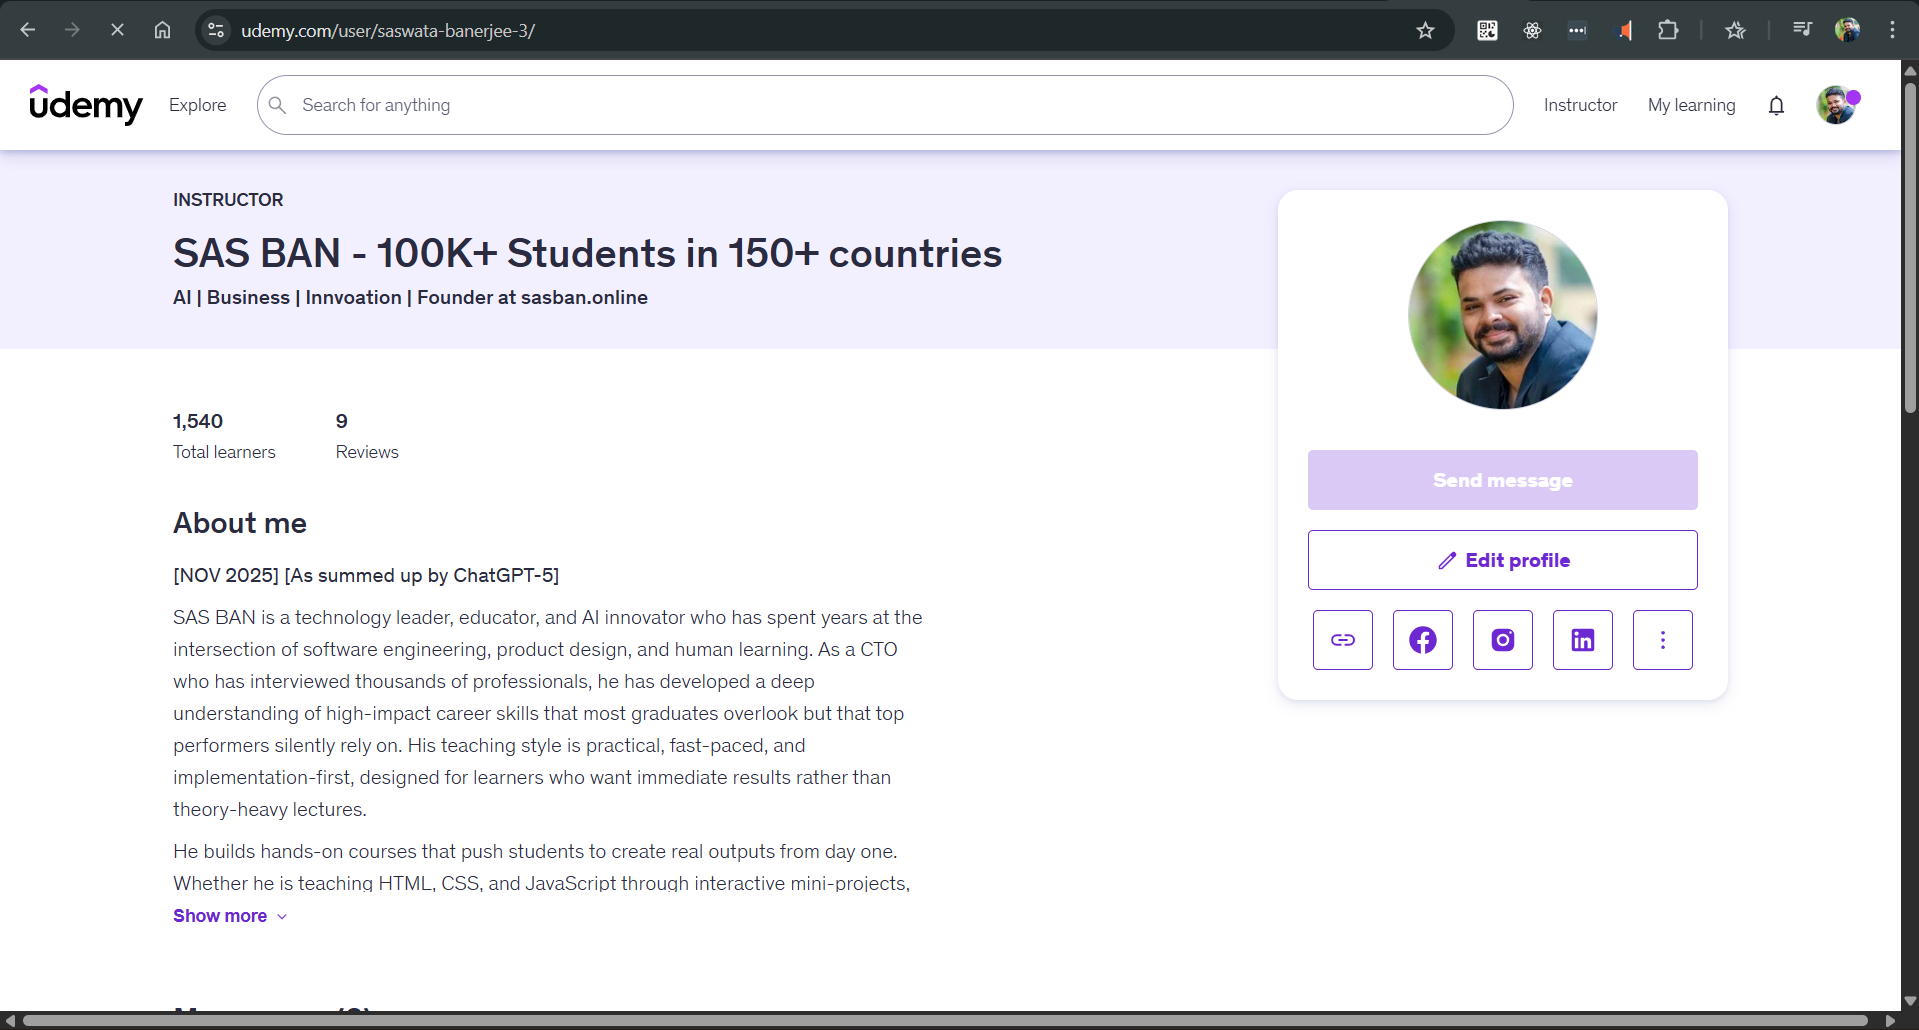Open the notifications bell icon
The image size is (1919, 1030).
point(1776,105)
